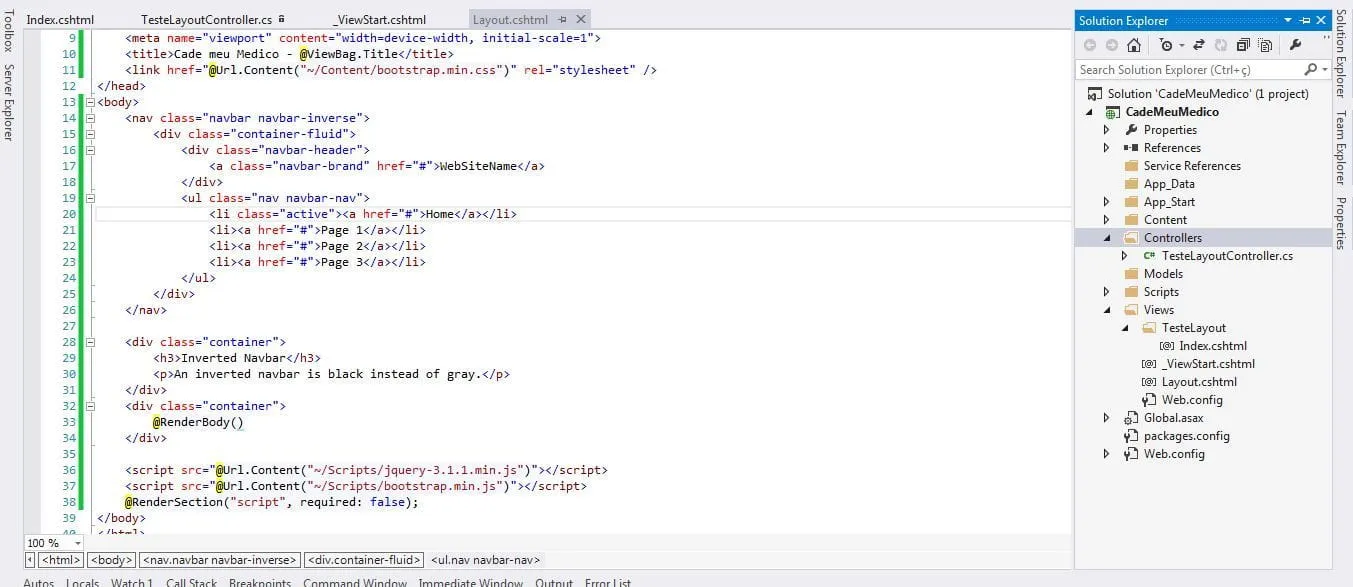Open the search options dropdown arrow

(1325, 70)
